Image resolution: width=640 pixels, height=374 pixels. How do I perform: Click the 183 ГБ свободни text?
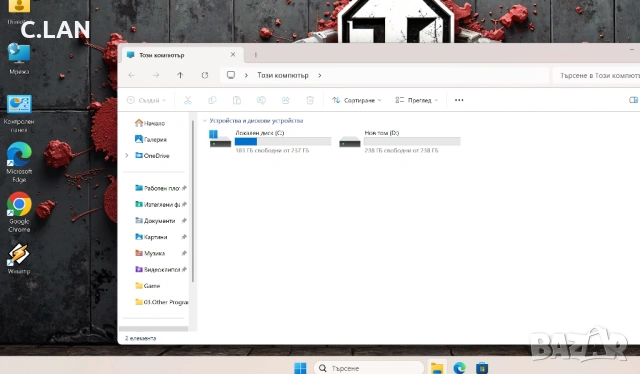[272, 151]
